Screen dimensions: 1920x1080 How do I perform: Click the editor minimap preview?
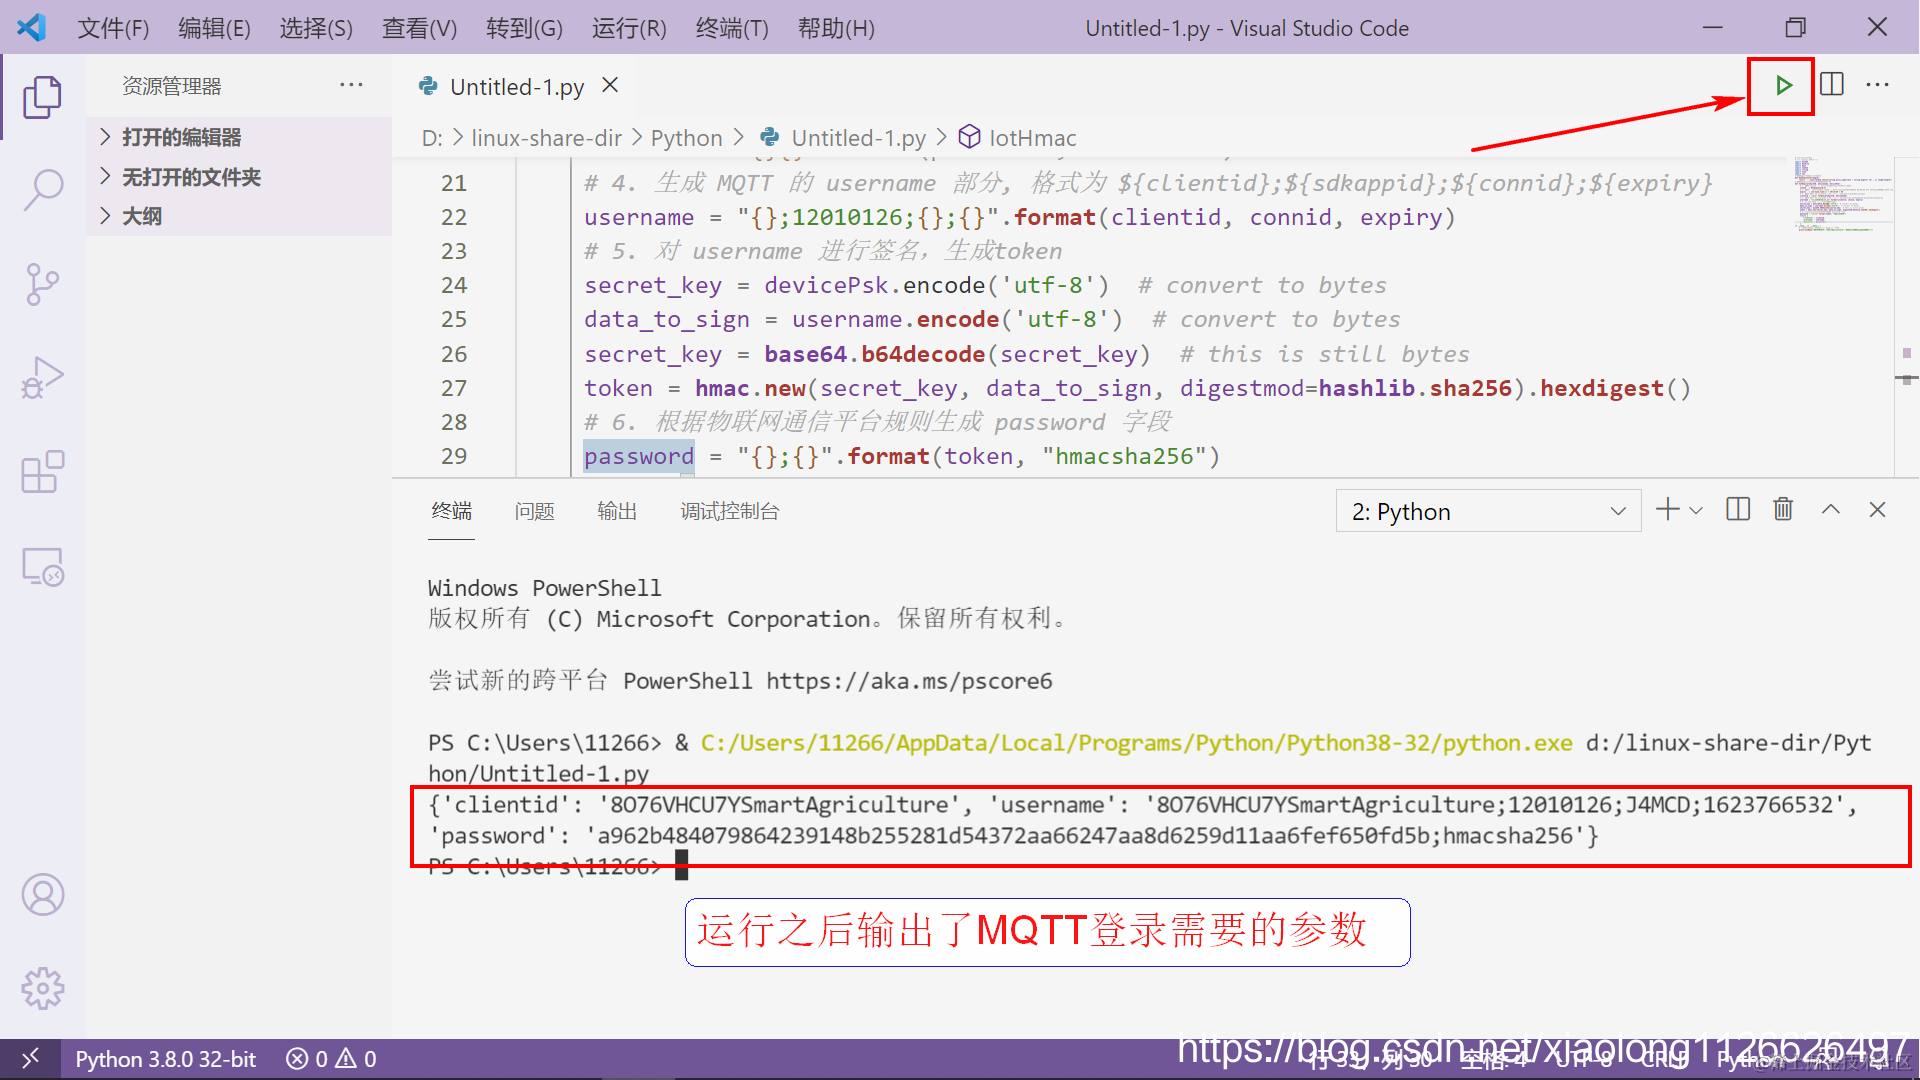1843,196
